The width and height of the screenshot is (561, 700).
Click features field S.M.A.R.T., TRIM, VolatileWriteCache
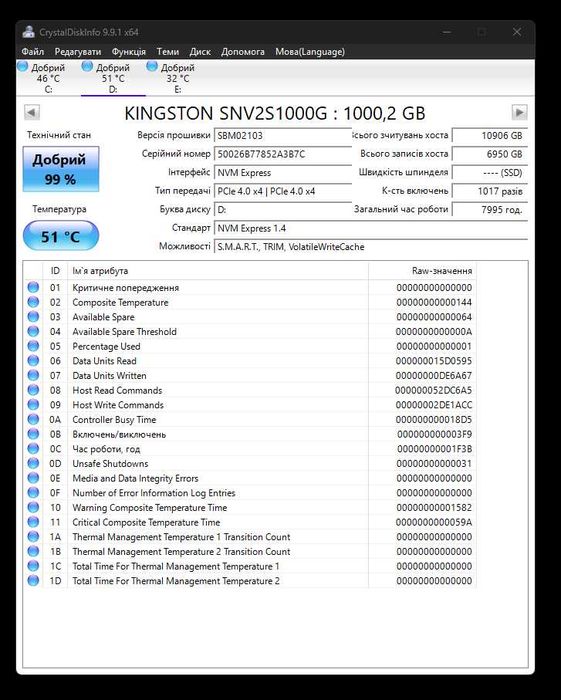(x=371, y=247)
